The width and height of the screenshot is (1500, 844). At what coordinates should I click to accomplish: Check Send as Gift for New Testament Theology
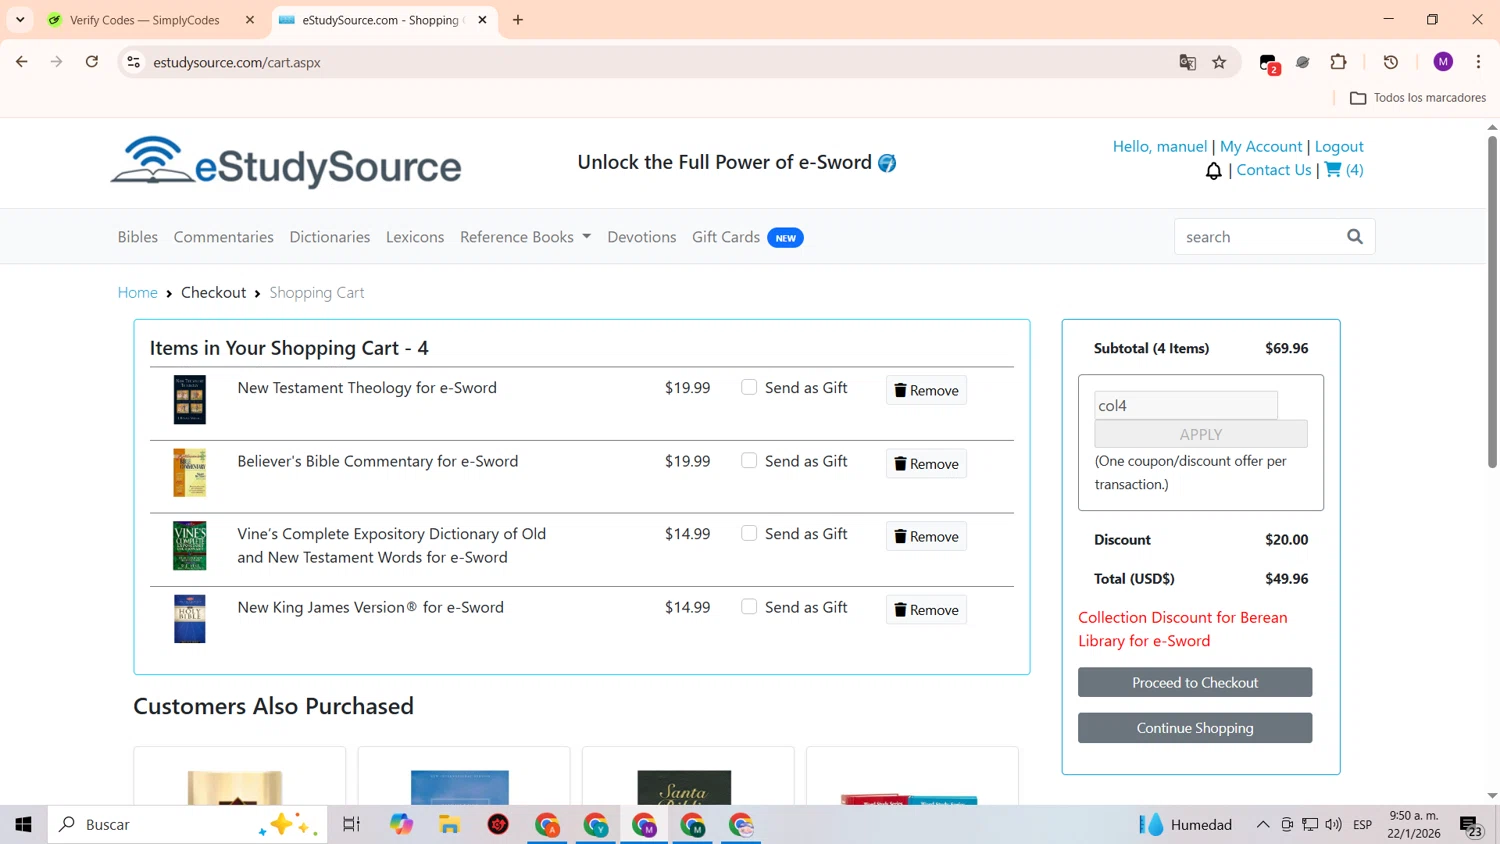(749, 387)
